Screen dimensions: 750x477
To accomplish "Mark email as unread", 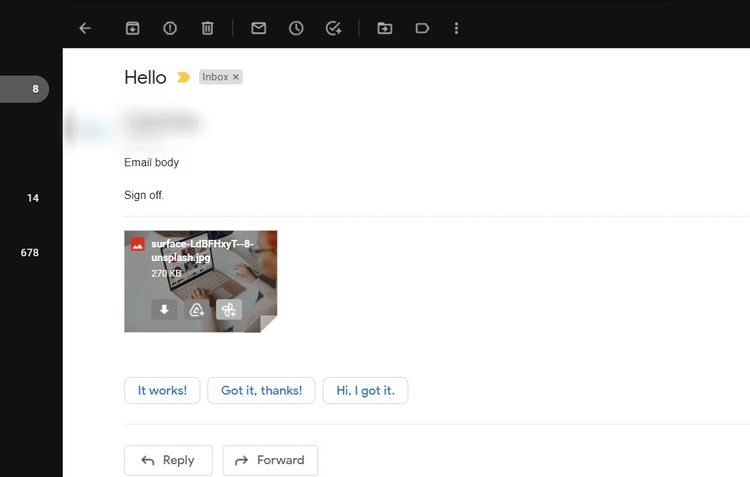I will tap(259, 28).
